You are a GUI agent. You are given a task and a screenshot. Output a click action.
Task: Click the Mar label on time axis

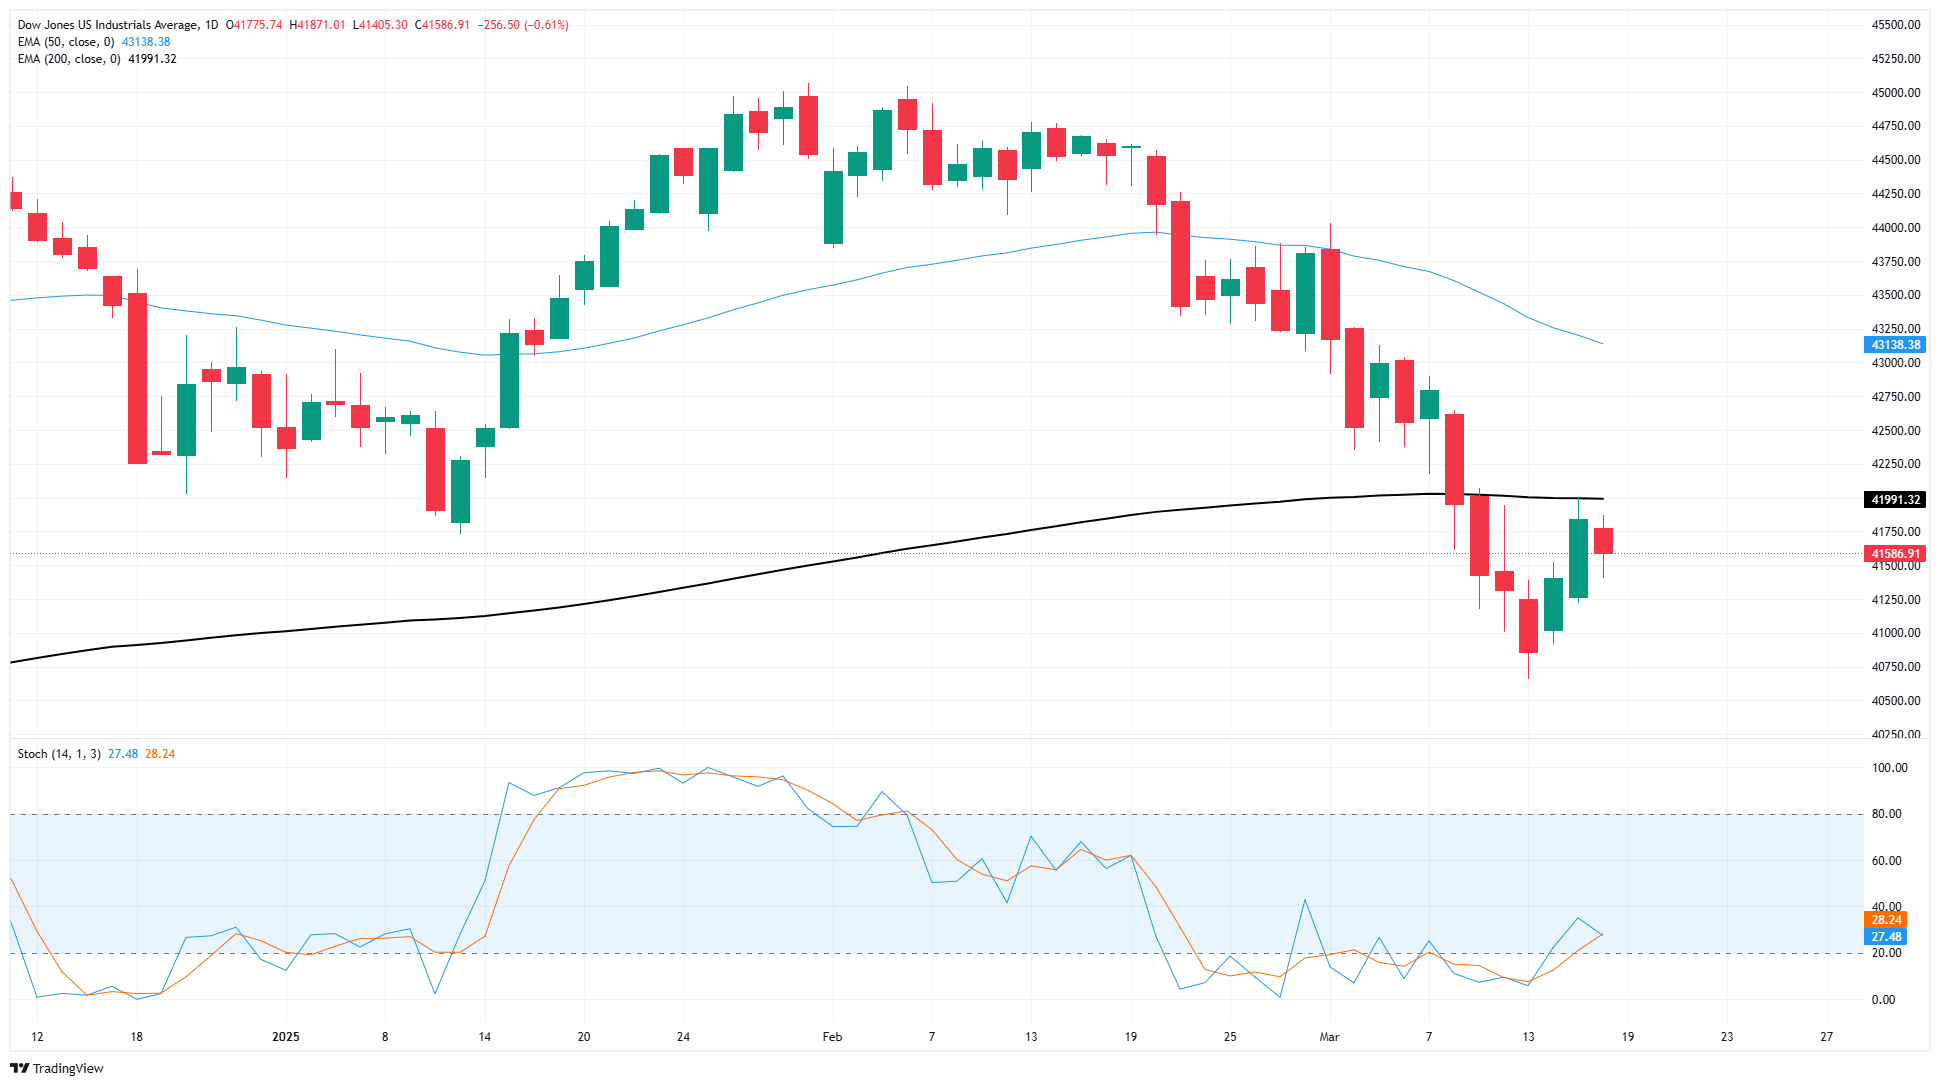[x=1329, y=1037]
